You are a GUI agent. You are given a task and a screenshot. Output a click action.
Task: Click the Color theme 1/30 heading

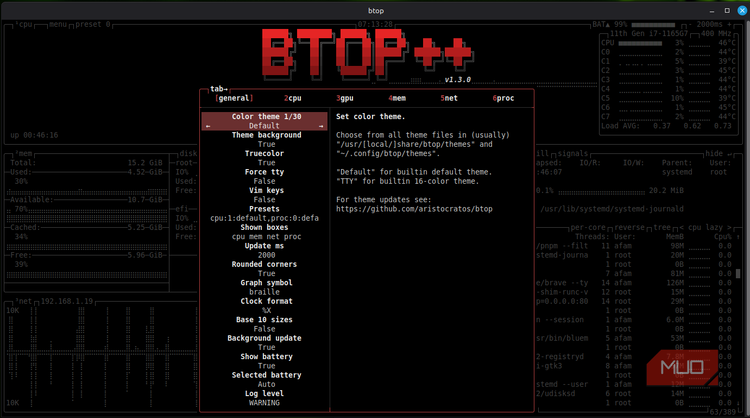coord(266,117)
